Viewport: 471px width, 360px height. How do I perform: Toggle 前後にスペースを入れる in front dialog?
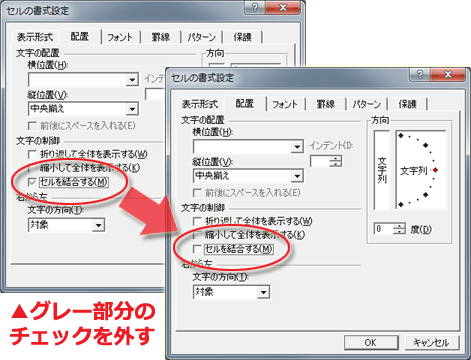point(197,193)
